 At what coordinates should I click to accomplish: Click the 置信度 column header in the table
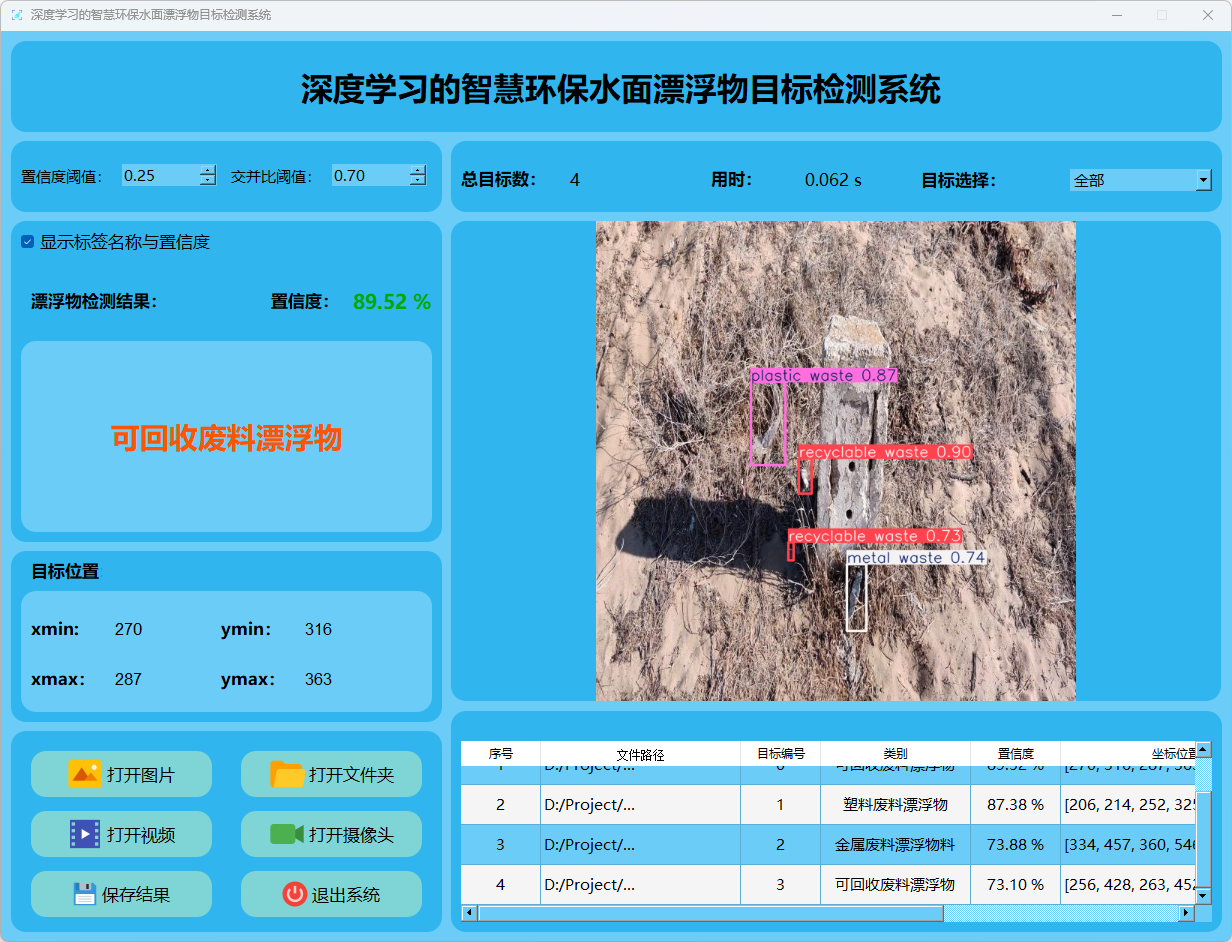[1015, 754]
